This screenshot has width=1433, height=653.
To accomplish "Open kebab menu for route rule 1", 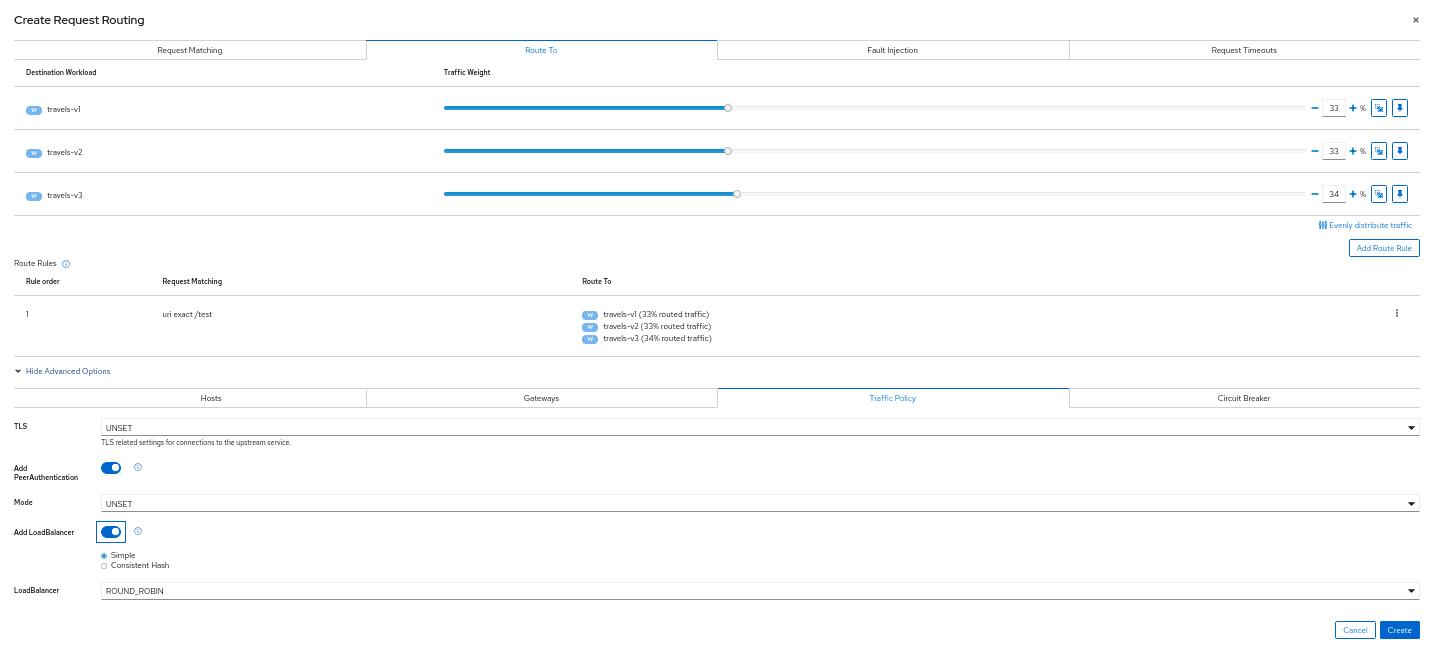I will click(1396, 313).
